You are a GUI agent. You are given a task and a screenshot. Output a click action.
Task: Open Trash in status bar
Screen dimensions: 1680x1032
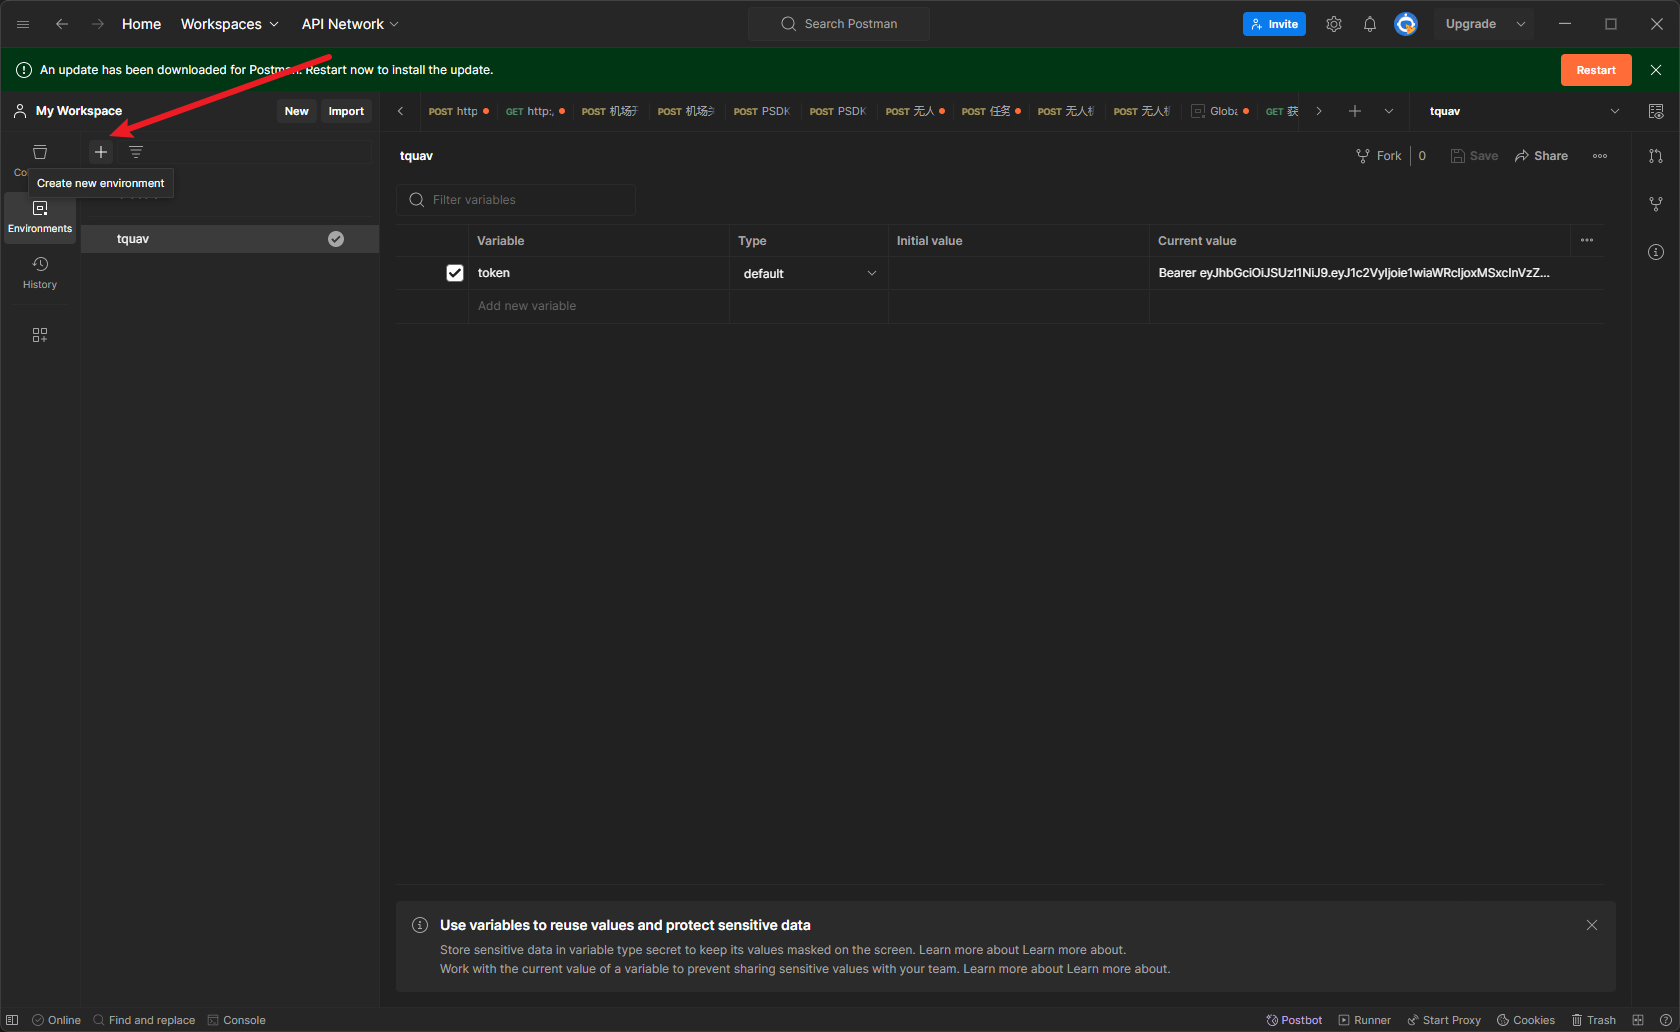tap(1594, 1020)
